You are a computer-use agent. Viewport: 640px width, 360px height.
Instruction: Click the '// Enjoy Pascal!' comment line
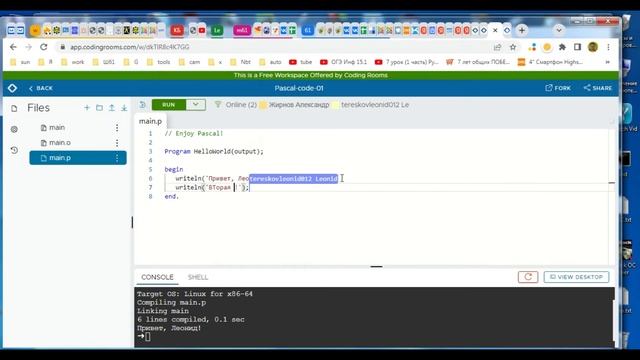click(x=194, y=133)
